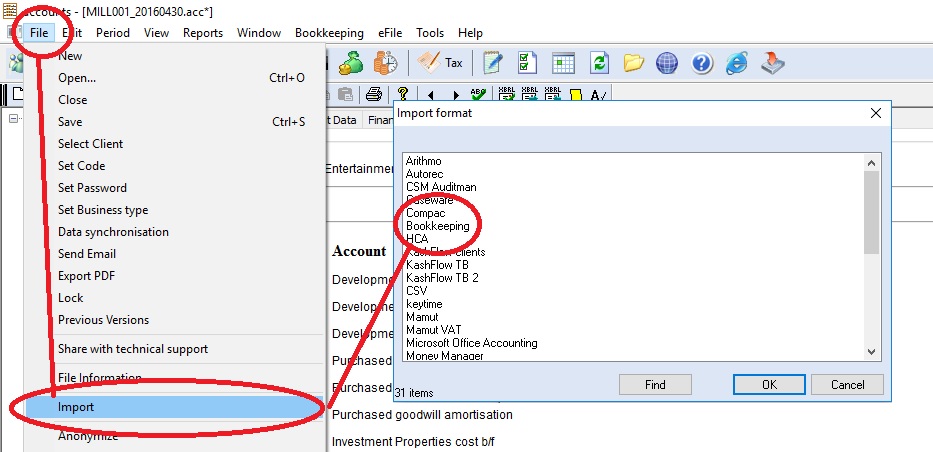The width and height of the screenshot is (933, 452).
Task: Select Mamut VAT in import list
Action: click(433, 330)
